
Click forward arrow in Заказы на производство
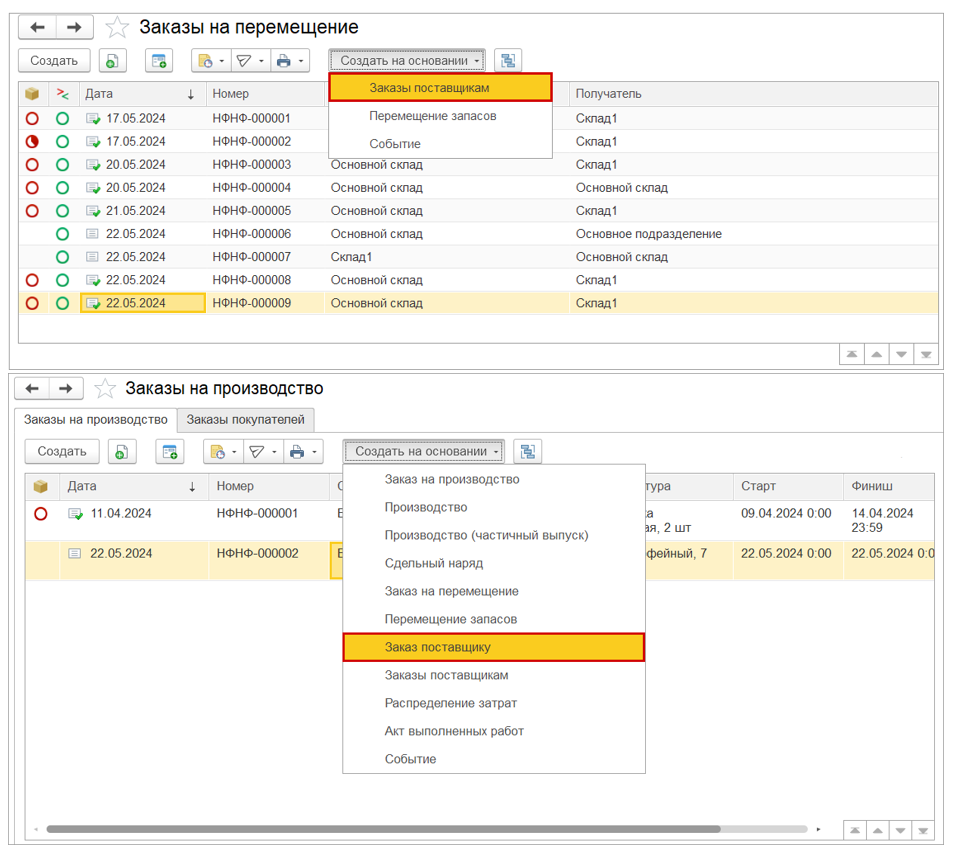(66, 388)
